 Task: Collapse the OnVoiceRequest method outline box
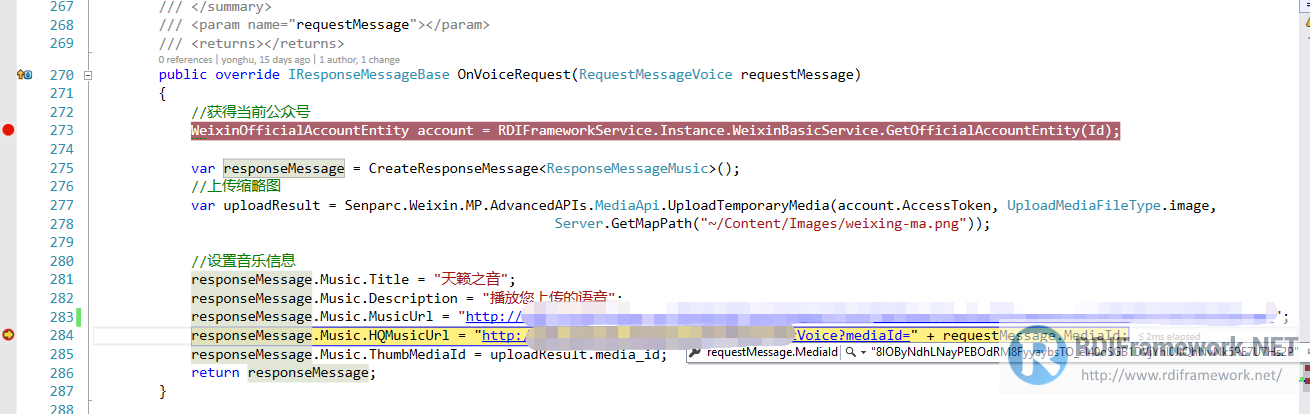[x=88, y=75]
